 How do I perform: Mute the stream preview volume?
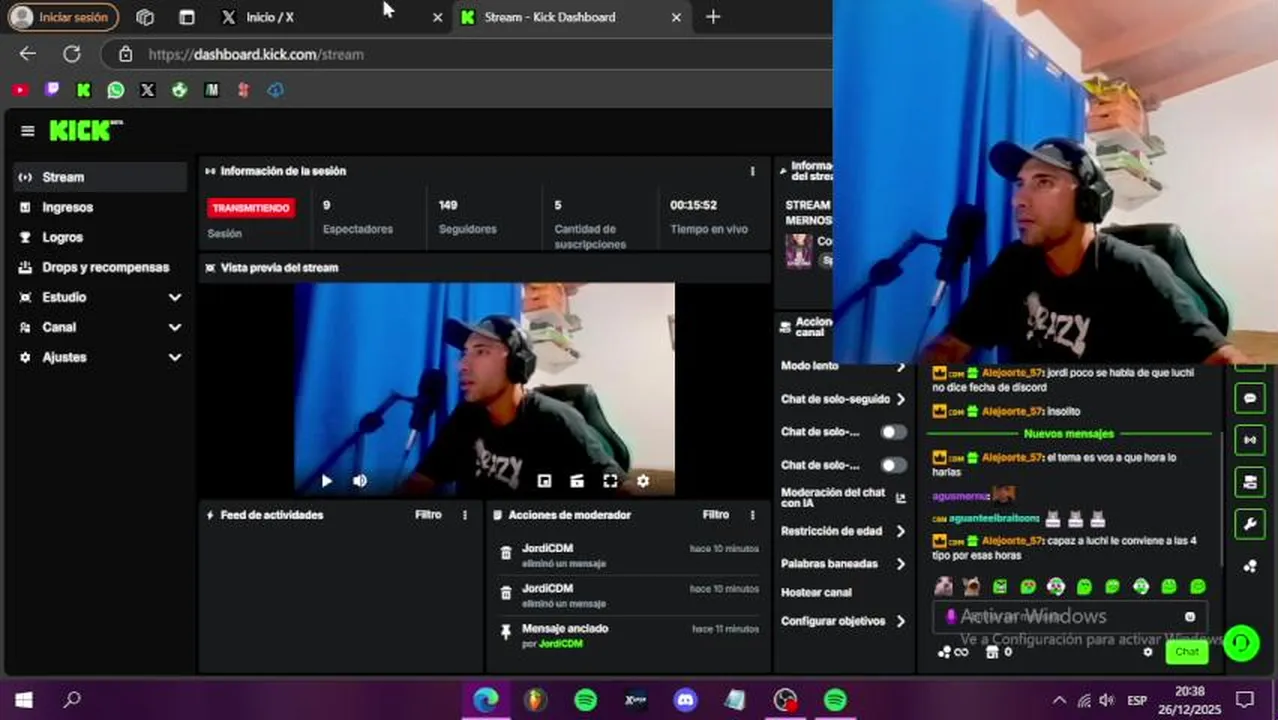[x=360, y=481]
